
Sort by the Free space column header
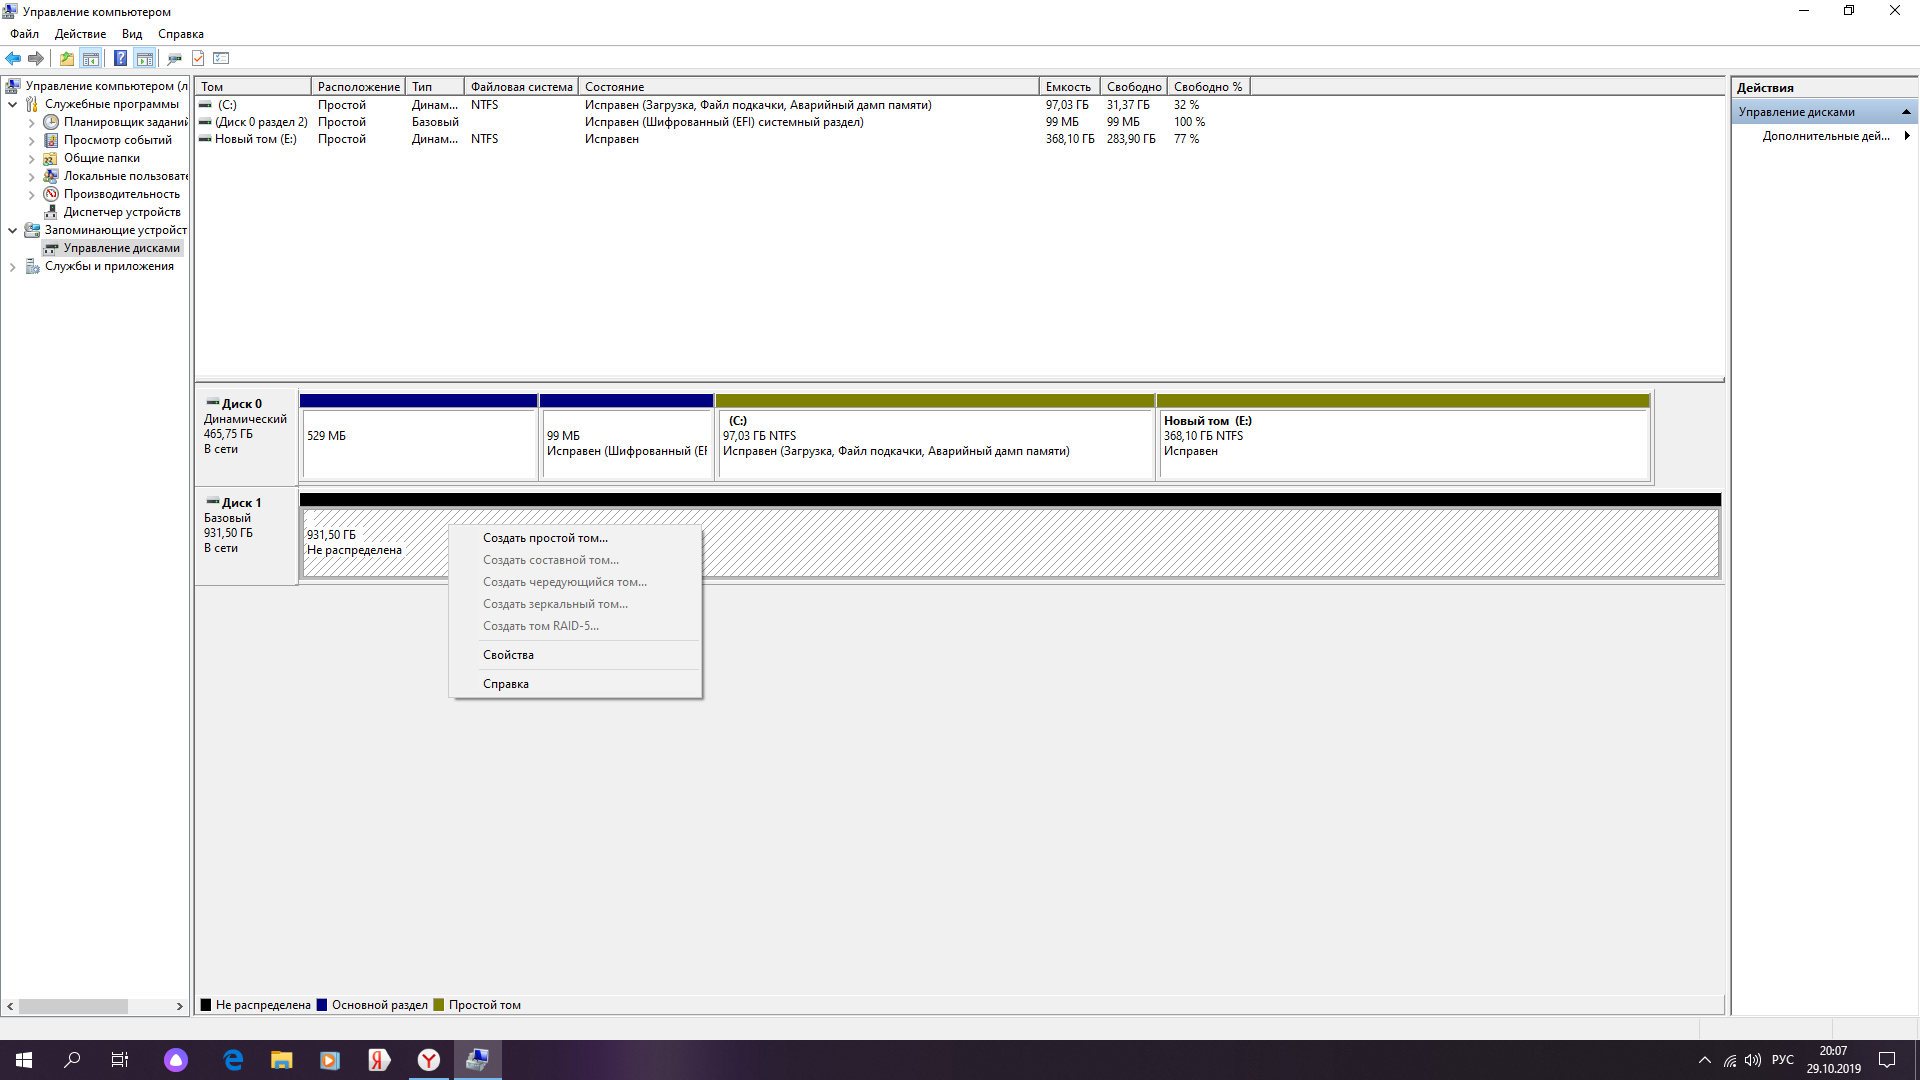click(x=1133, y=87)
